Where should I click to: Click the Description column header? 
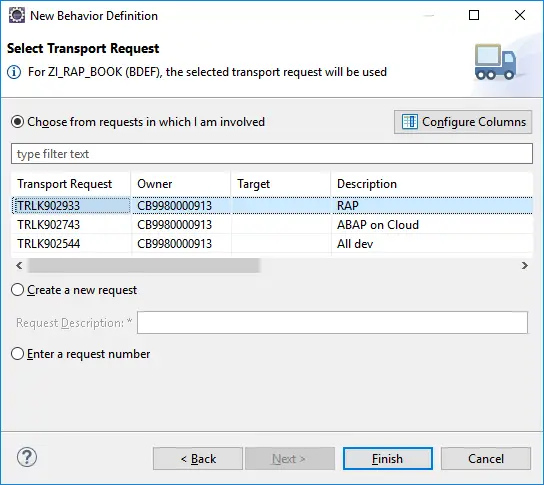point(432,184)
